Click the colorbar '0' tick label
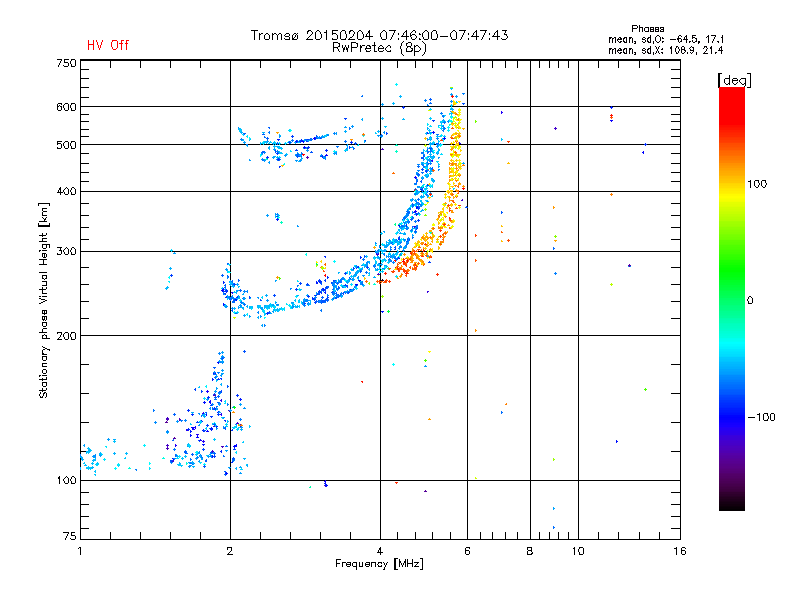Image resolution: width=800 pixels, height=600 pixels. (x=750, y=301)
